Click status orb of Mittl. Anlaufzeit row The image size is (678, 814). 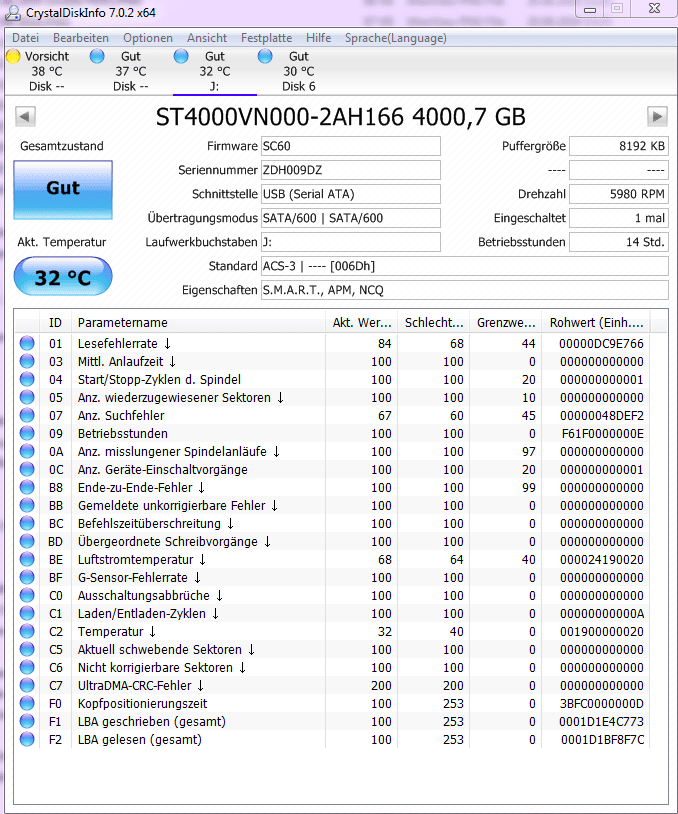(27, 361)
